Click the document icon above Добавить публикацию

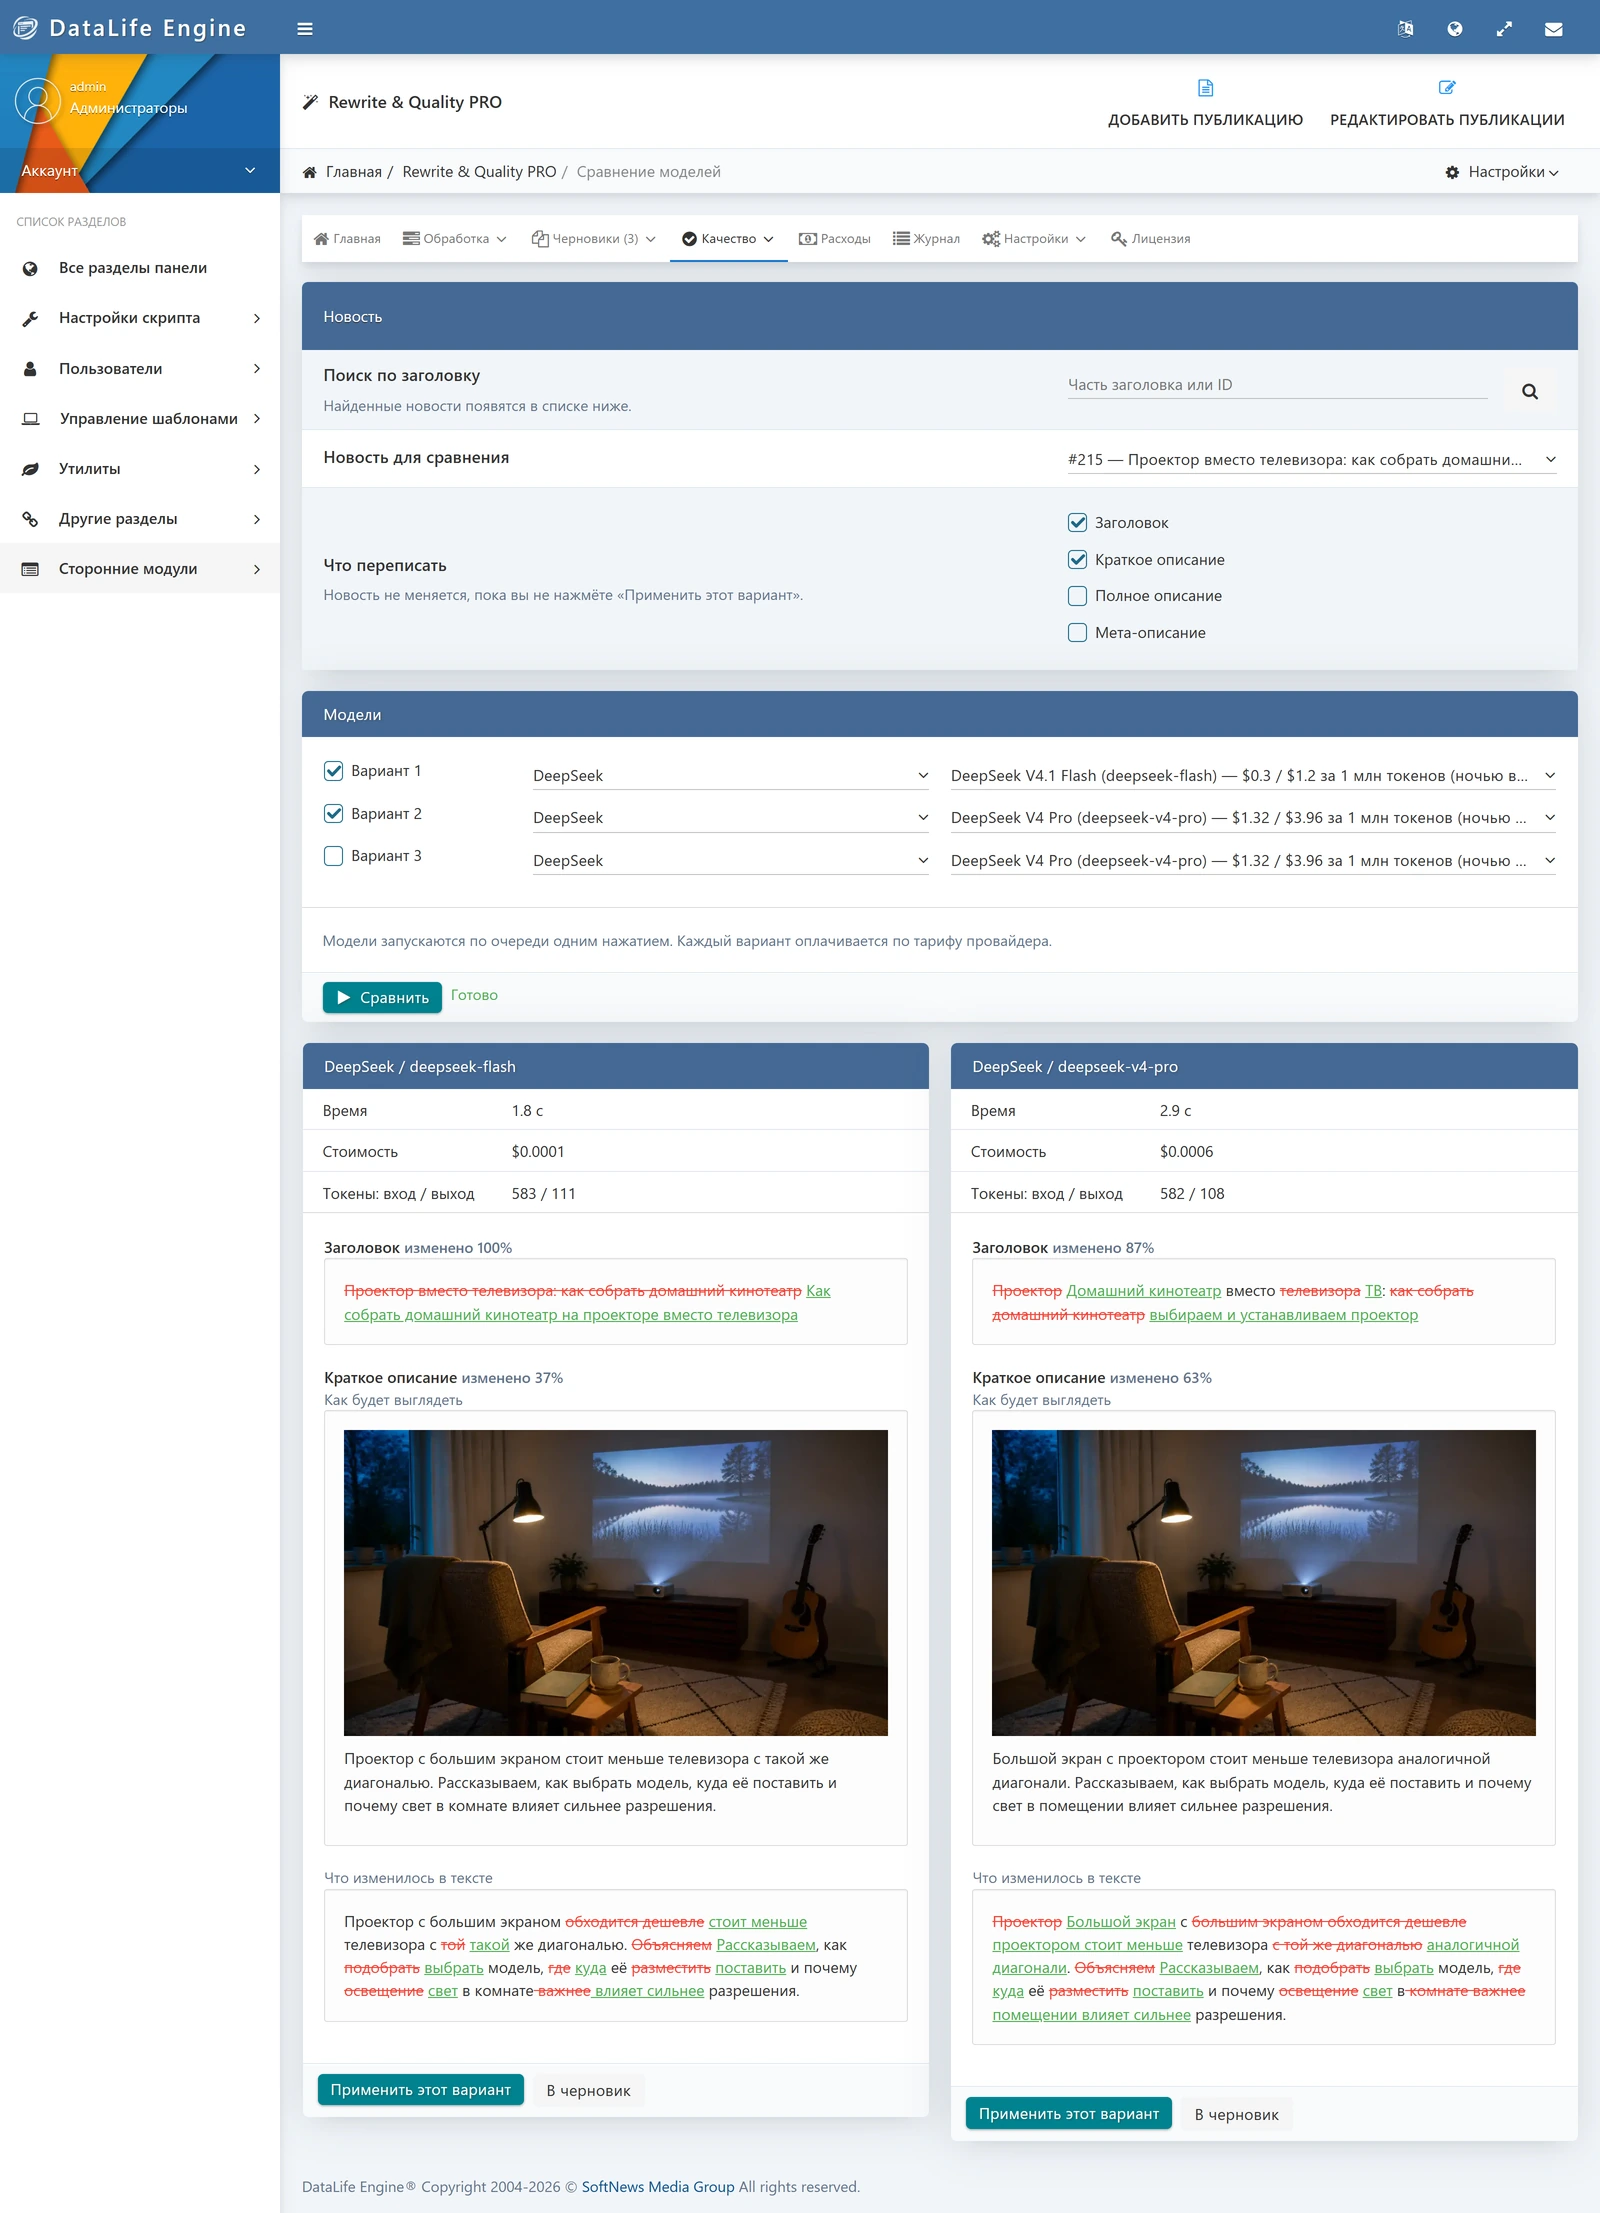pyautogui.click(x=1205, y=88)
